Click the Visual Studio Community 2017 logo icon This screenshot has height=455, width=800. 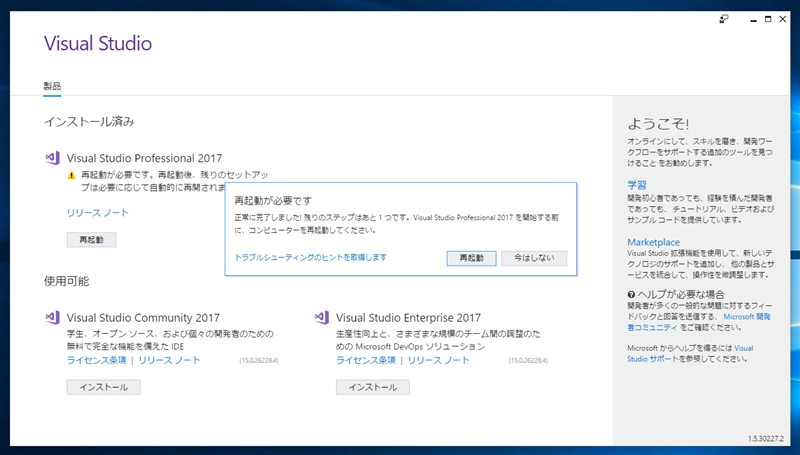(x=53, y=318)
